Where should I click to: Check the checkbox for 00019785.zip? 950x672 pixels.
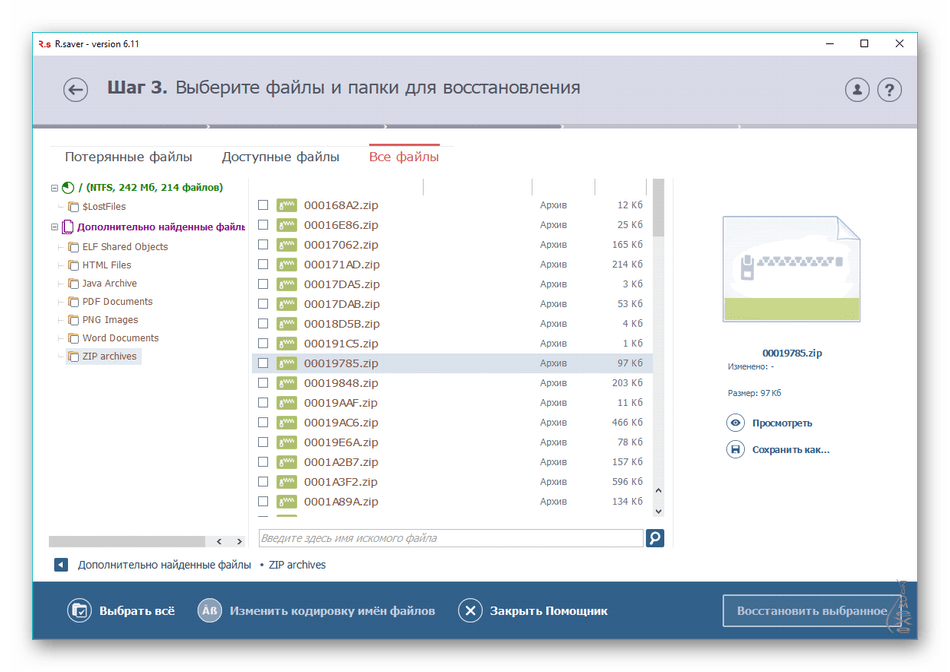click(x=263, y=362)
